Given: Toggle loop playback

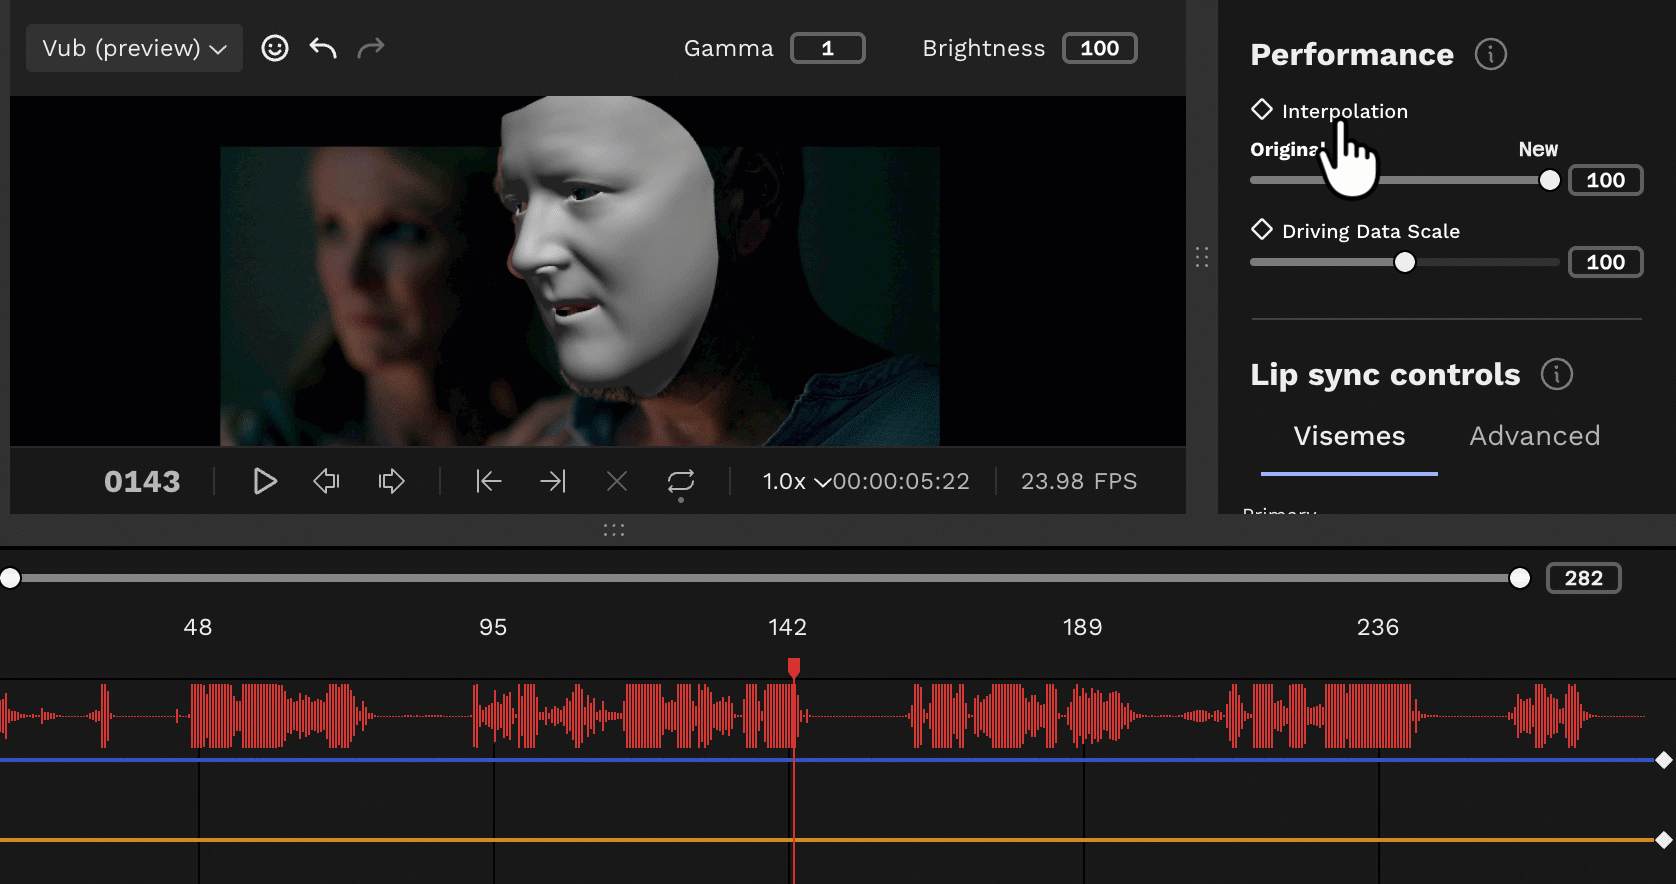Looking at the screenshot, I should coord(681,481).
